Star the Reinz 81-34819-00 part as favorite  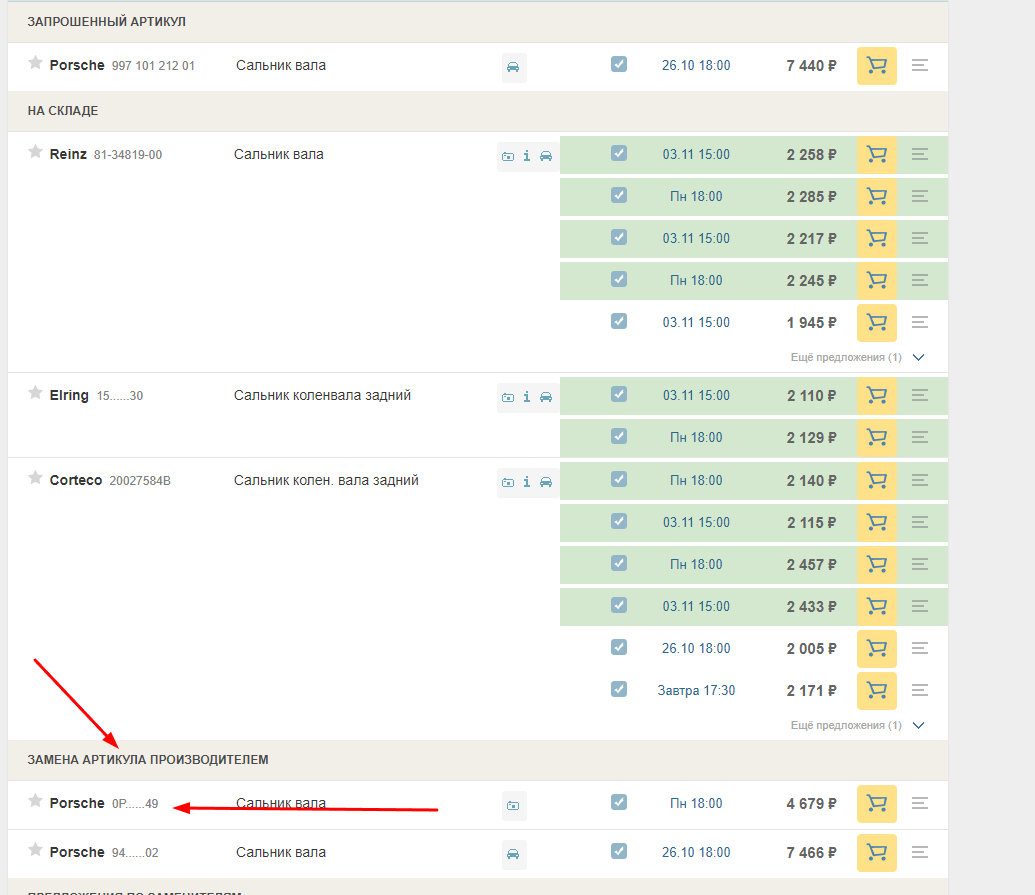point(35,153)
